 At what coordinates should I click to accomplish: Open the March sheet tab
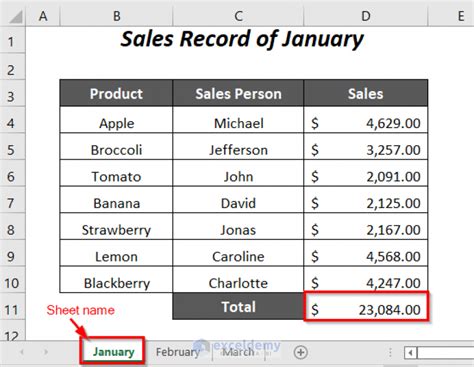click(x=238, y=352)
